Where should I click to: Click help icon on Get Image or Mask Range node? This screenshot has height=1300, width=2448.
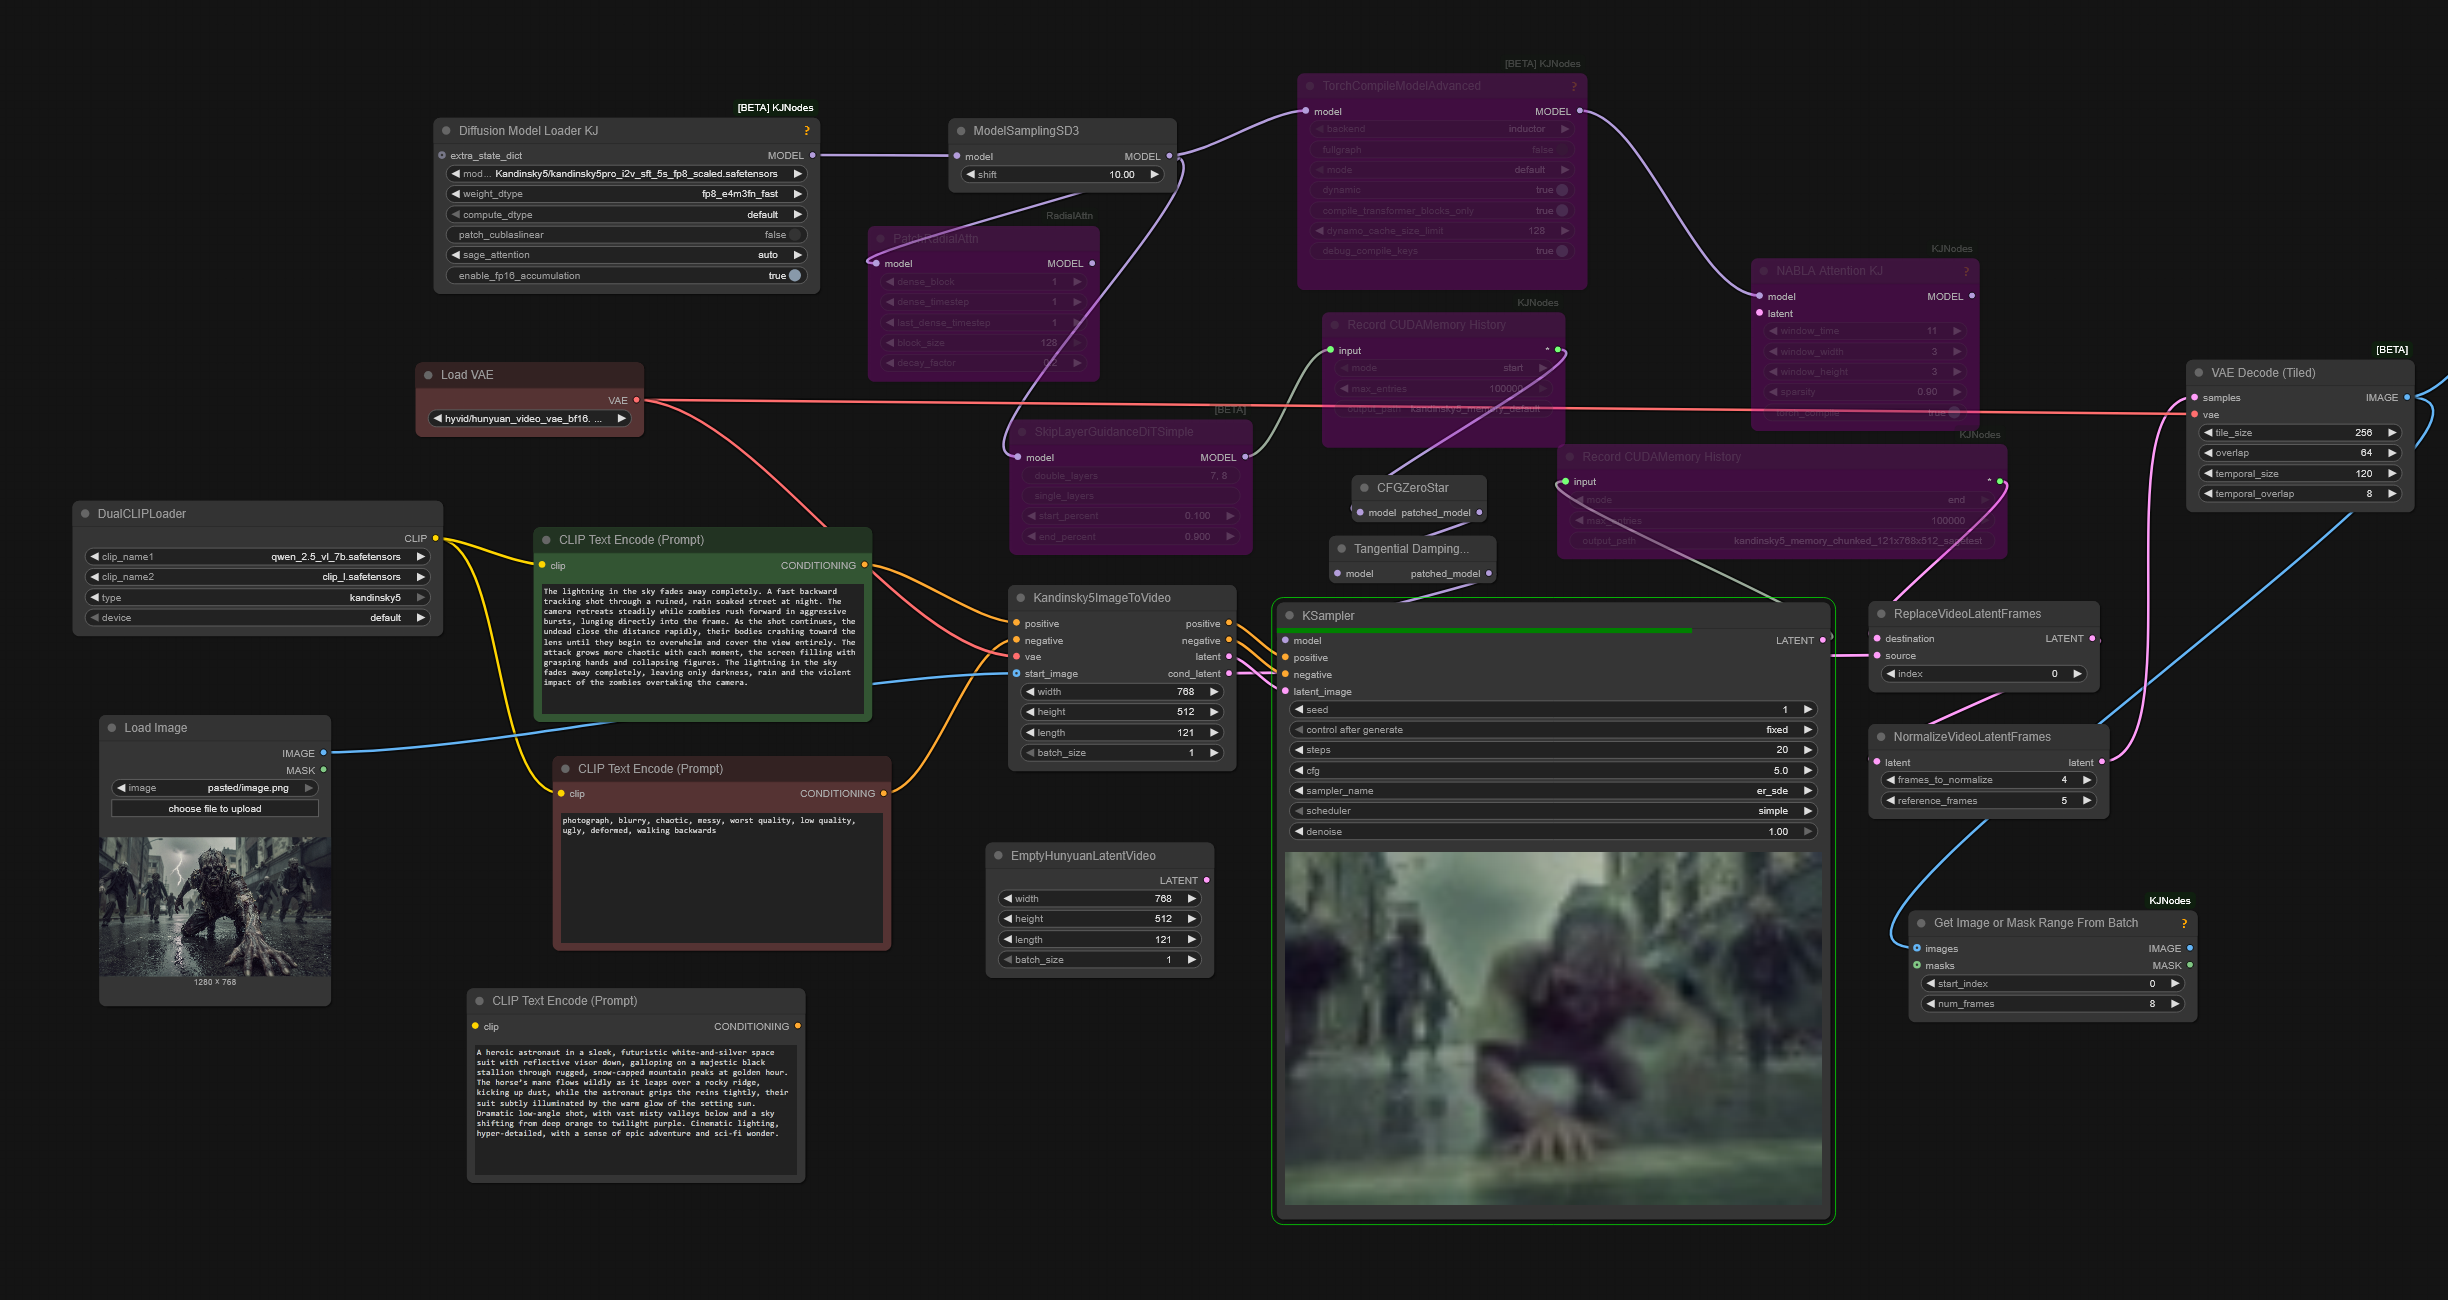pyautogui.click(x=2183, y=924)
